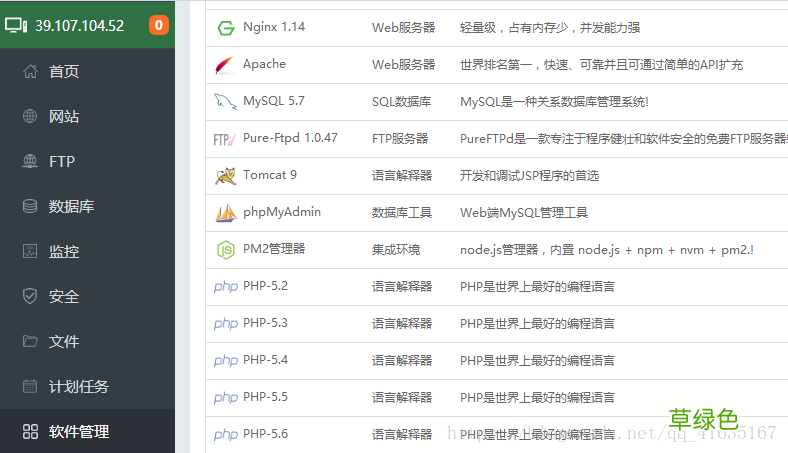The height and width of the screenshot is (453, 788).
Task: Click the Pure-Ftpd FTP icon
Action: [224, 139]
